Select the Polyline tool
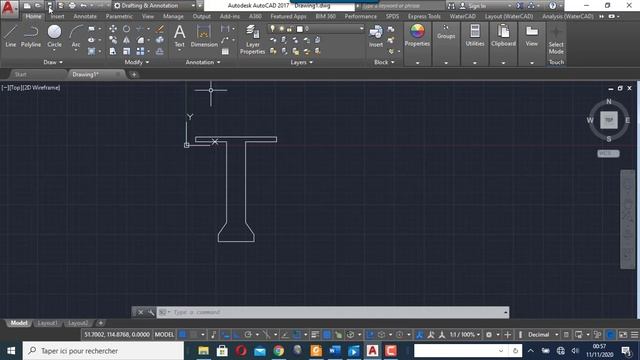 (x=31, y=36)
